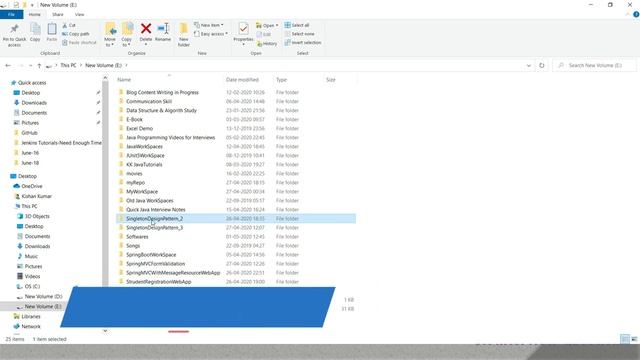Screen dimensions: 640x360
Task: Switch to Large icons view in status bar
Action: (x=634, y=339)
